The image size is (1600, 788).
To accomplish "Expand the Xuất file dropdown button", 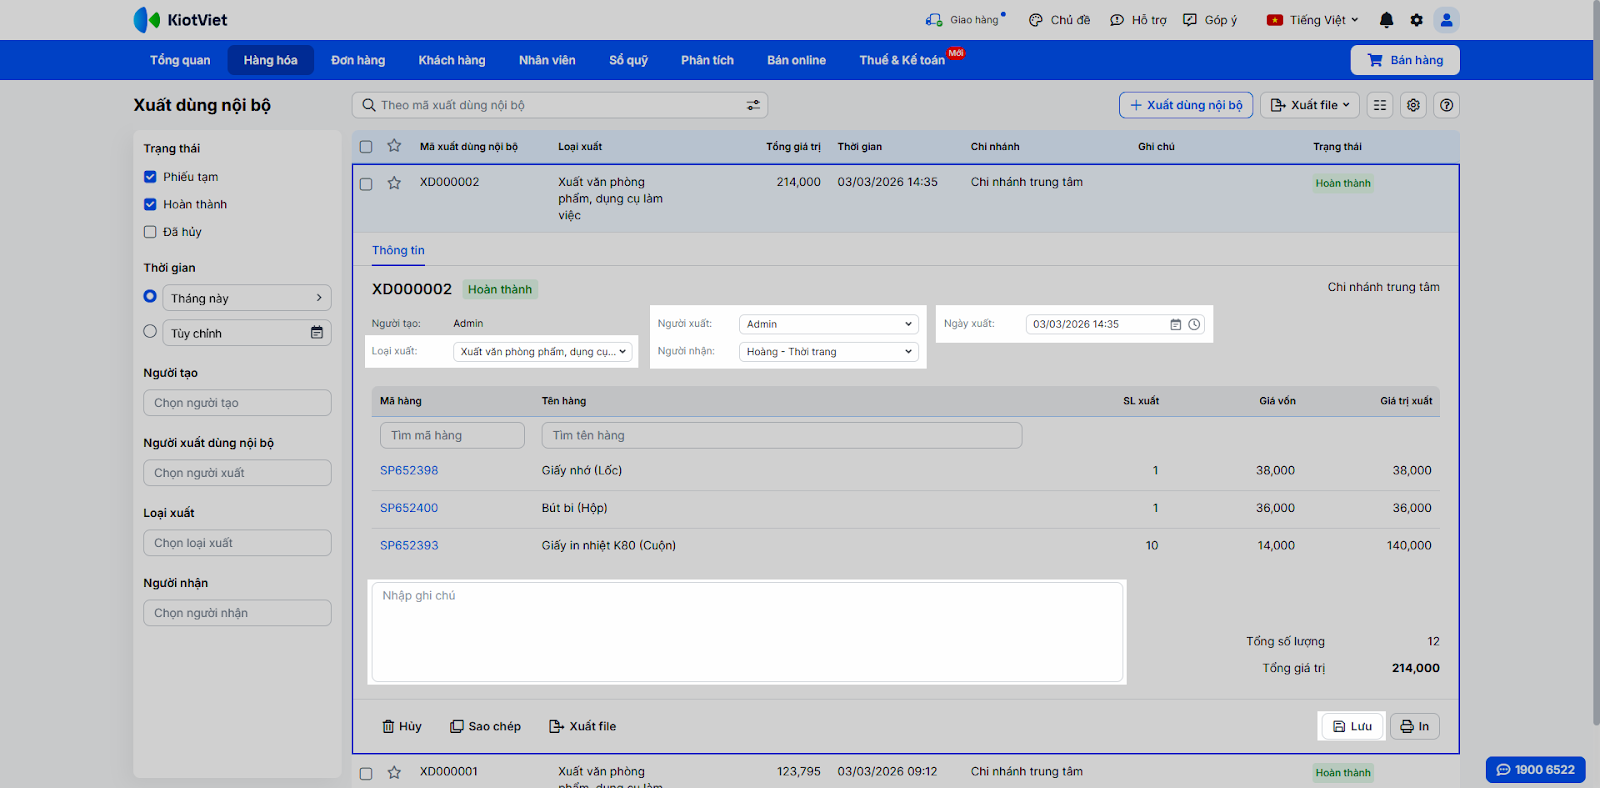I will point(1310,105).
